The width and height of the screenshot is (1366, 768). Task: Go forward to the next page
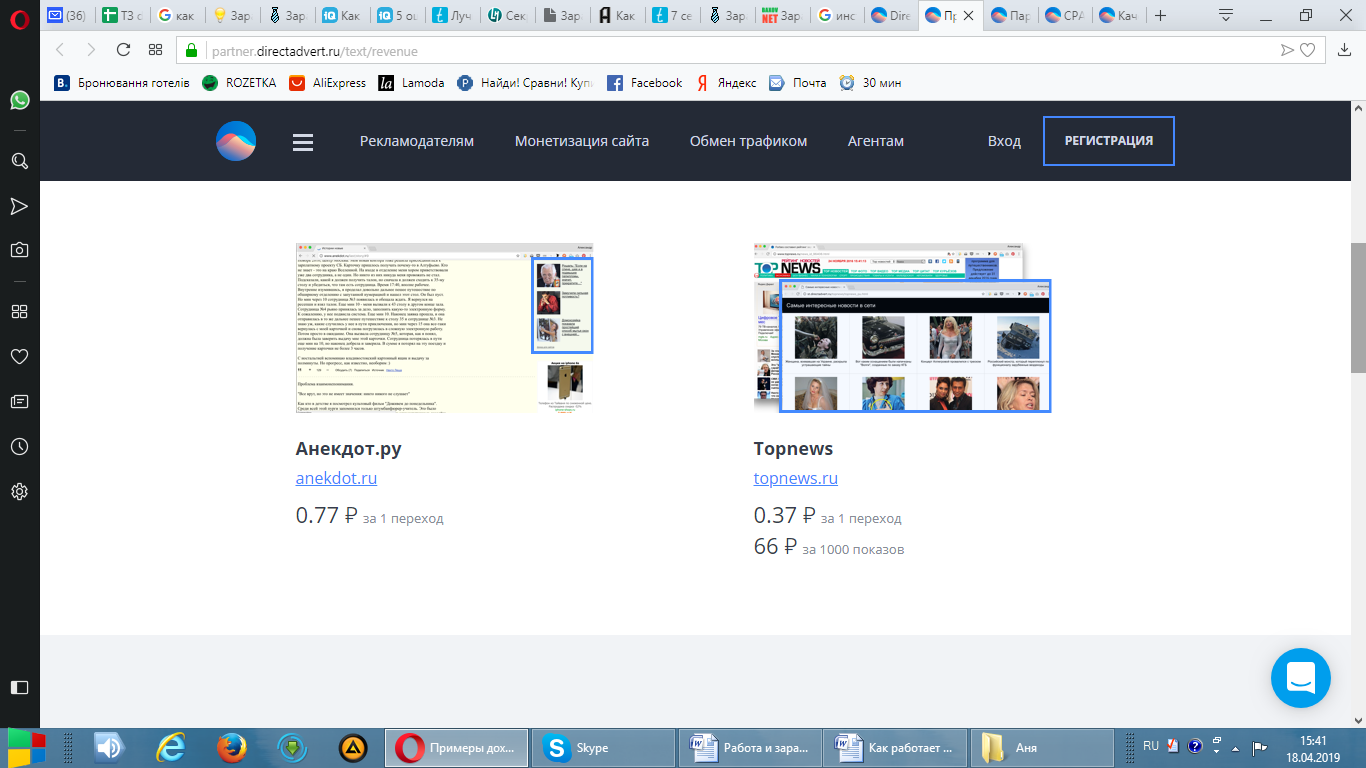tap(91, 50)
